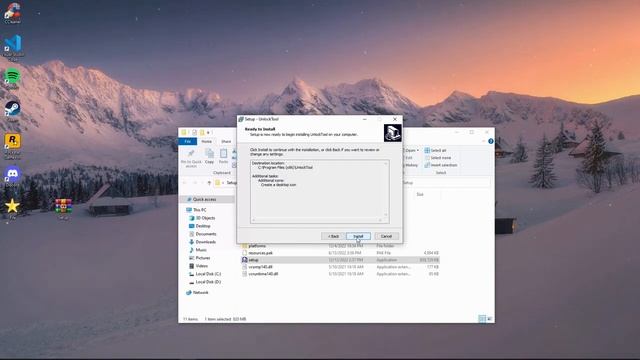The height and width of the screenshot is (360, 640).
Task: Select the yellow star desktop icon
Action: [x=12, y=209]
